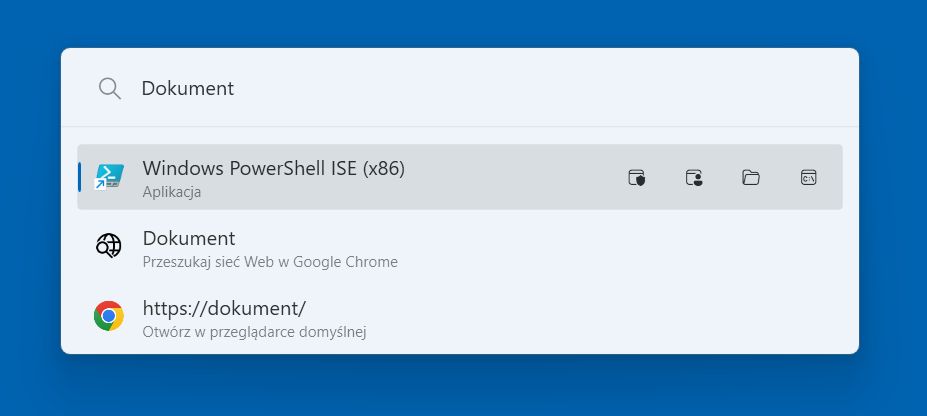The height and width of the screenshot is (416, 927).
Task: Open the https://dokument/ URL result
Action: coord(460,316)
